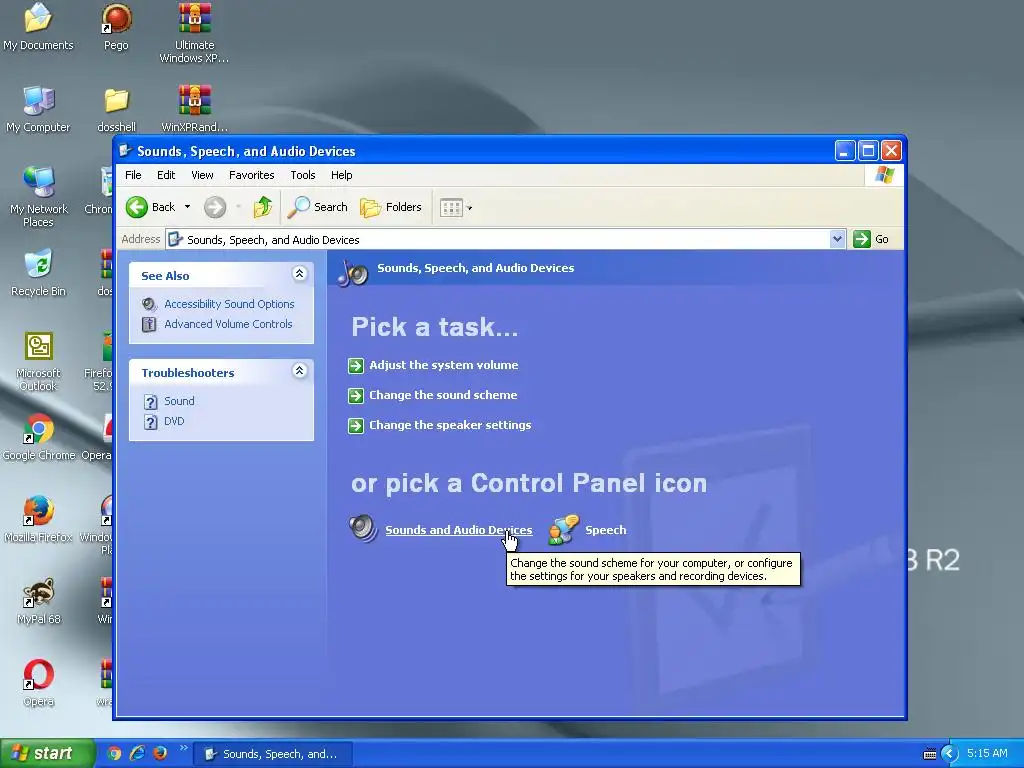1024x768 pixels.
Task: Open the View menu
Action: point(202,175)
